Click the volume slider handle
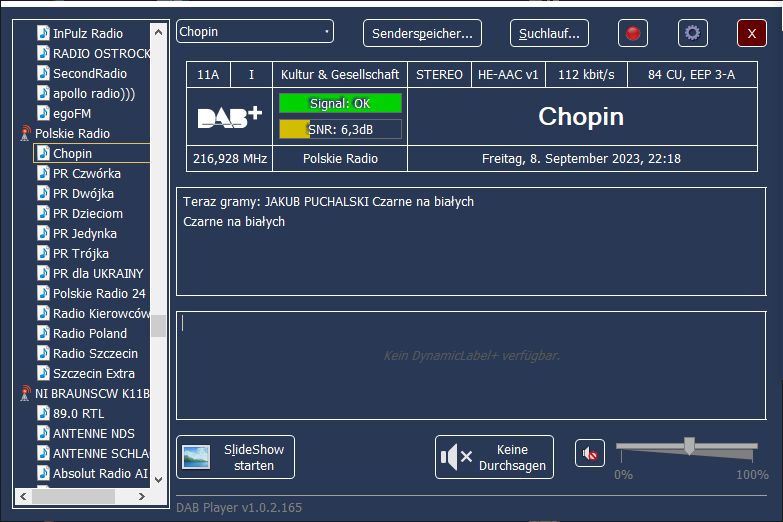 tap(689, 446)
